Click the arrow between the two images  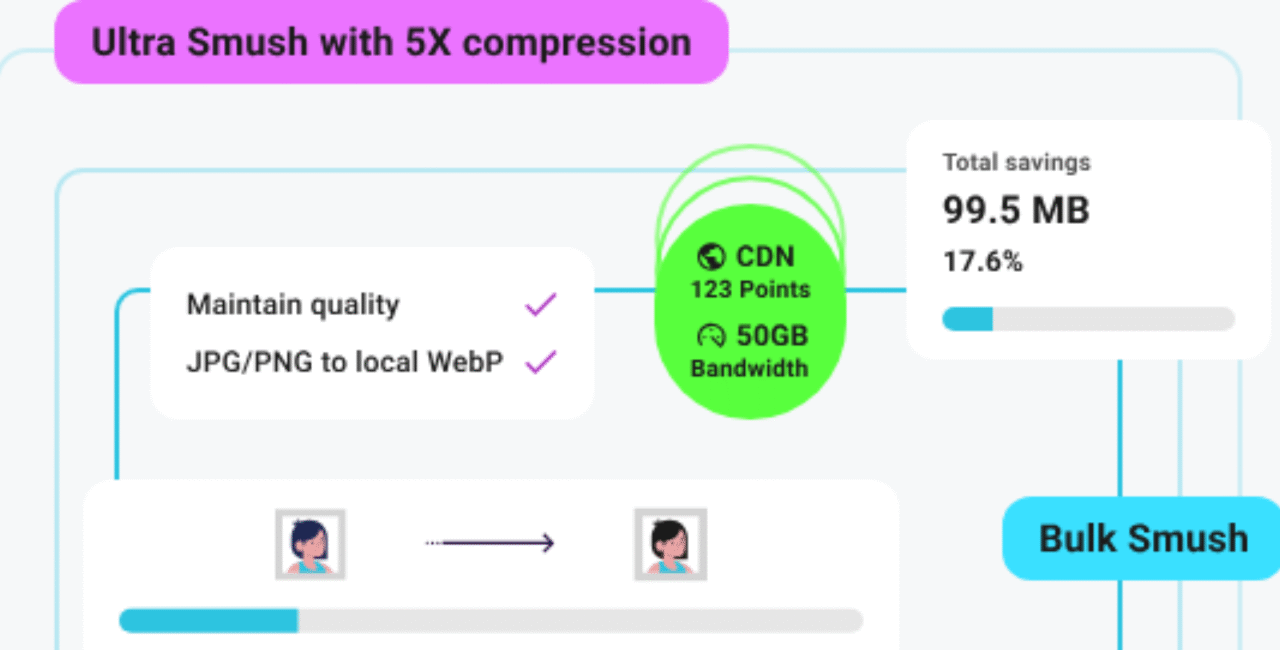click(490, 543)
